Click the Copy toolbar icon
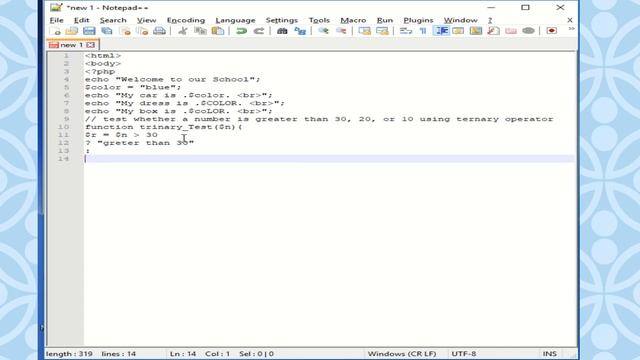The height and width of the screenshot is (360, 640). pos(200,31)
